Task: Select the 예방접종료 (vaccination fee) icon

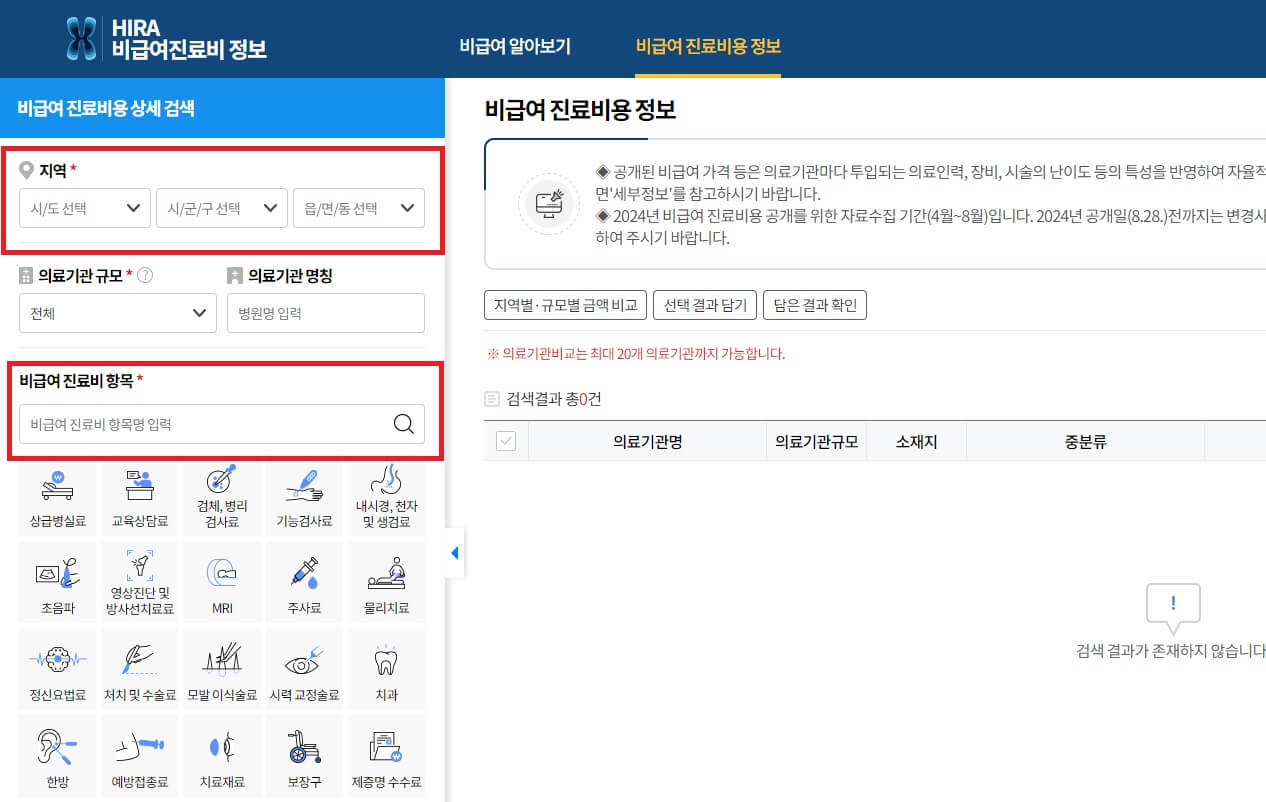Action: [x=139, y=755]
